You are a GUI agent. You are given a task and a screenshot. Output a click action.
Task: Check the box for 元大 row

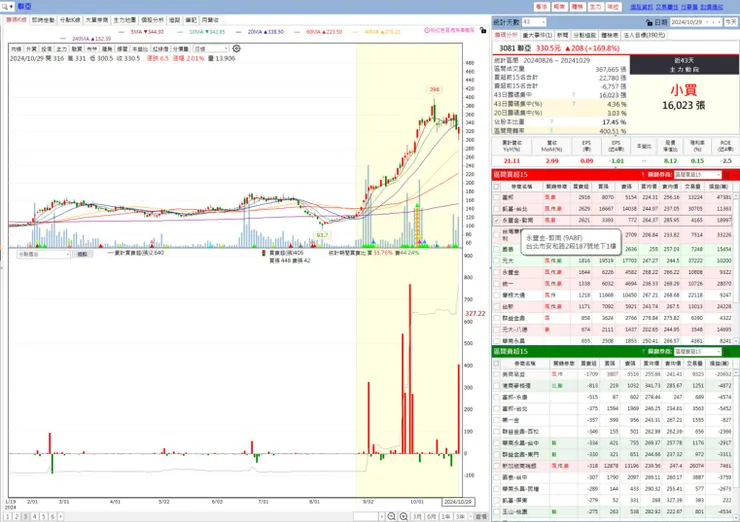[x=496, y=261]
